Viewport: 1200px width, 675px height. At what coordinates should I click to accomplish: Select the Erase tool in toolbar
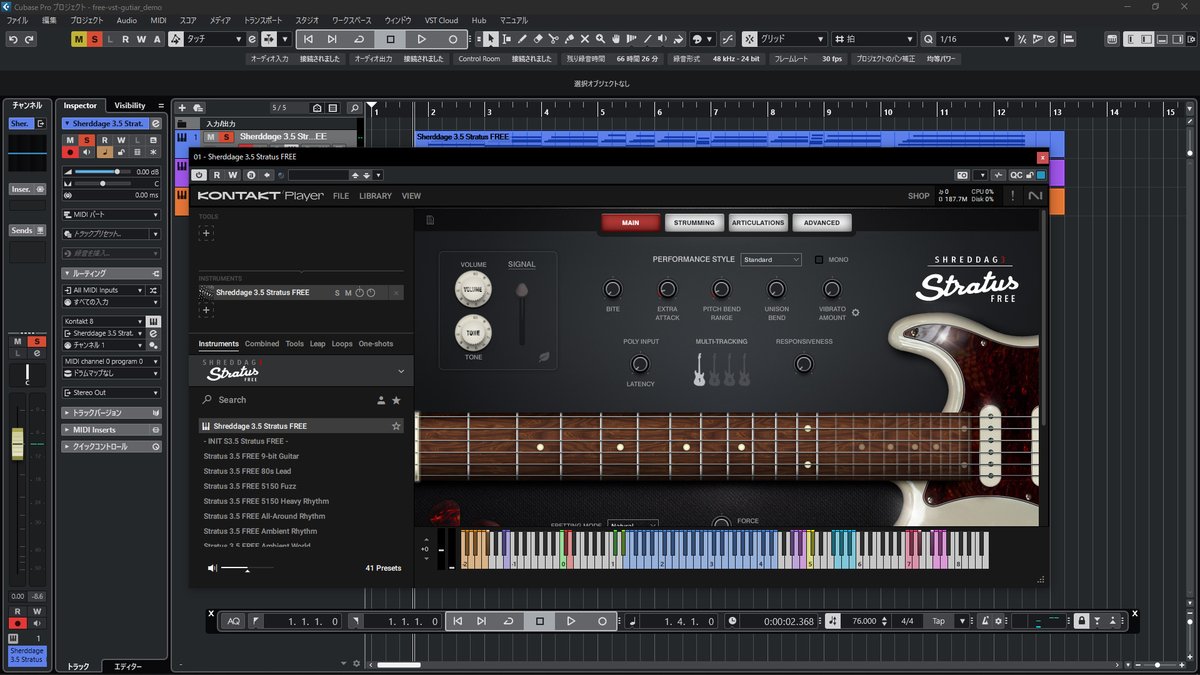tap(538, 39)
